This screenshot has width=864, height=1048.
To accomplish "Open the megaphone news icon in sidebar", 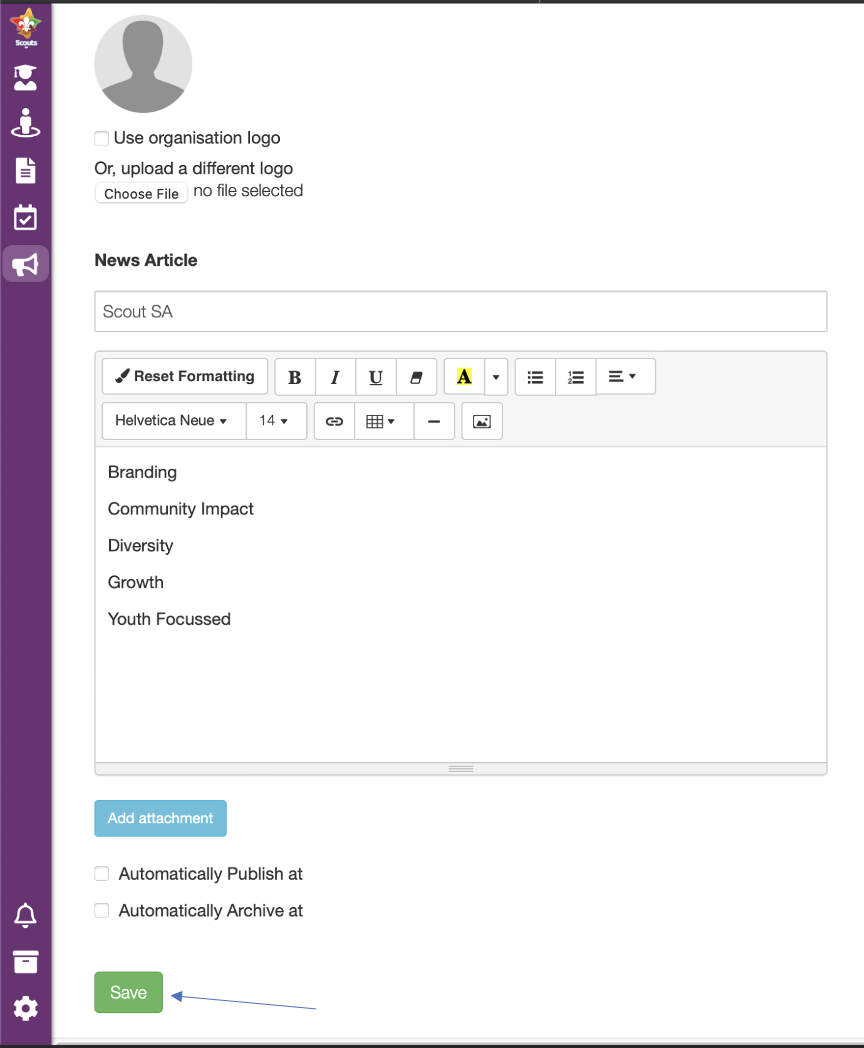I will [x=25, y=264].
